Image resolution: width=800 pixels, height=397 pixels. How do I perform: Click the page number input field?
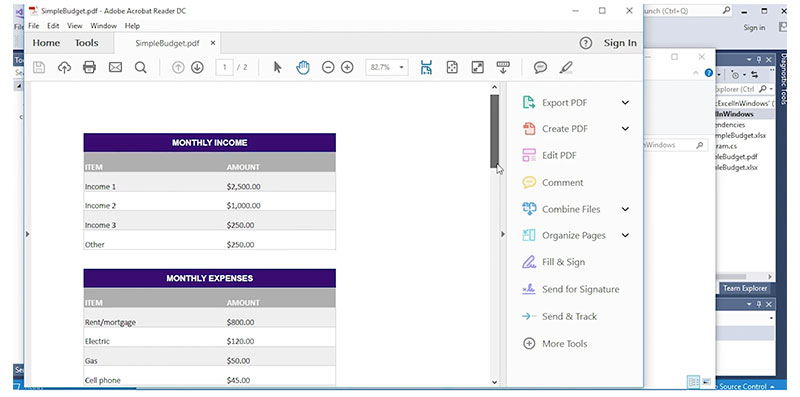(224, 67)
